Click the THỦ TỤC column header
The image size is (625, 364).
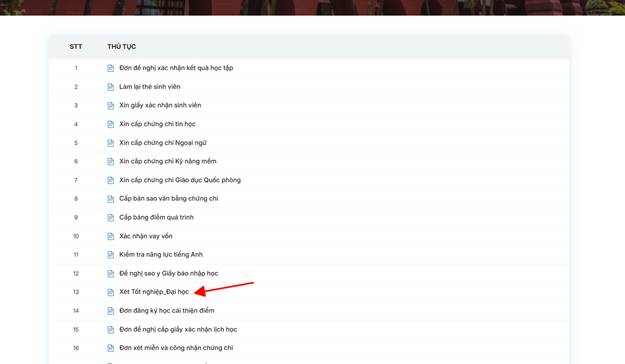click(122, 47)
